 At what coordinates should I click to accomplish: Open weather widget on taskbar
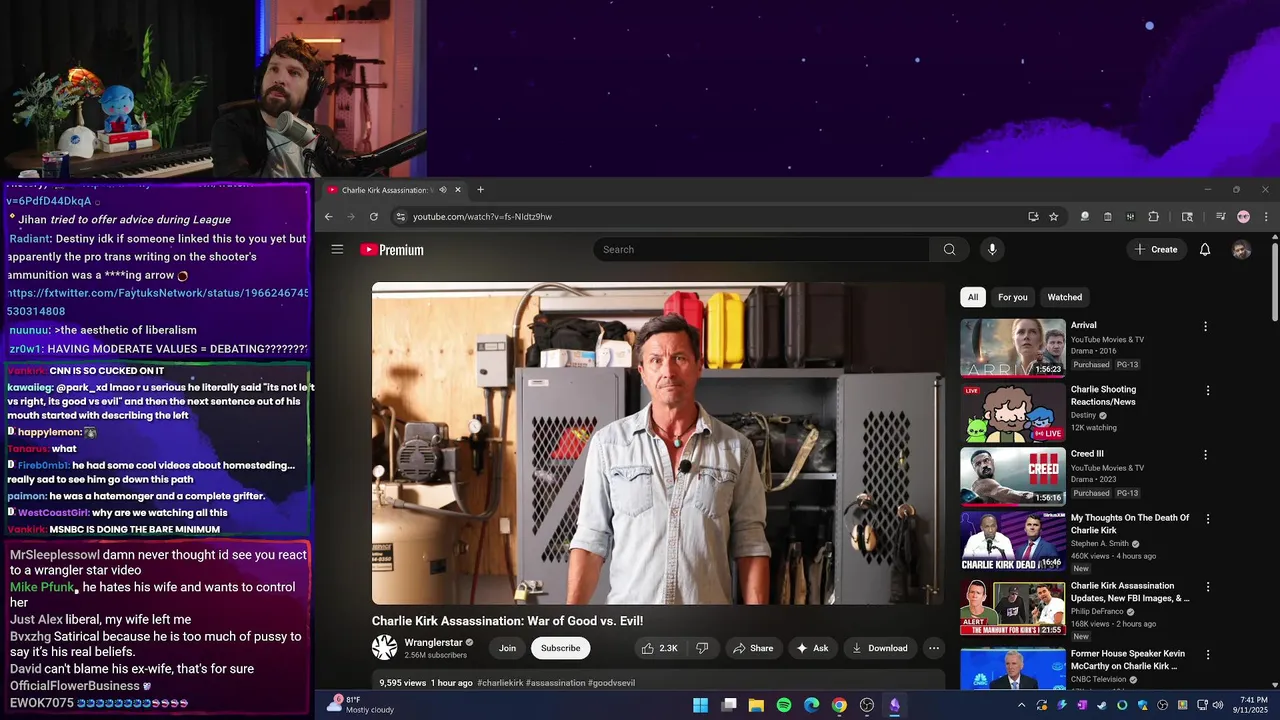[x=360, y=705]
